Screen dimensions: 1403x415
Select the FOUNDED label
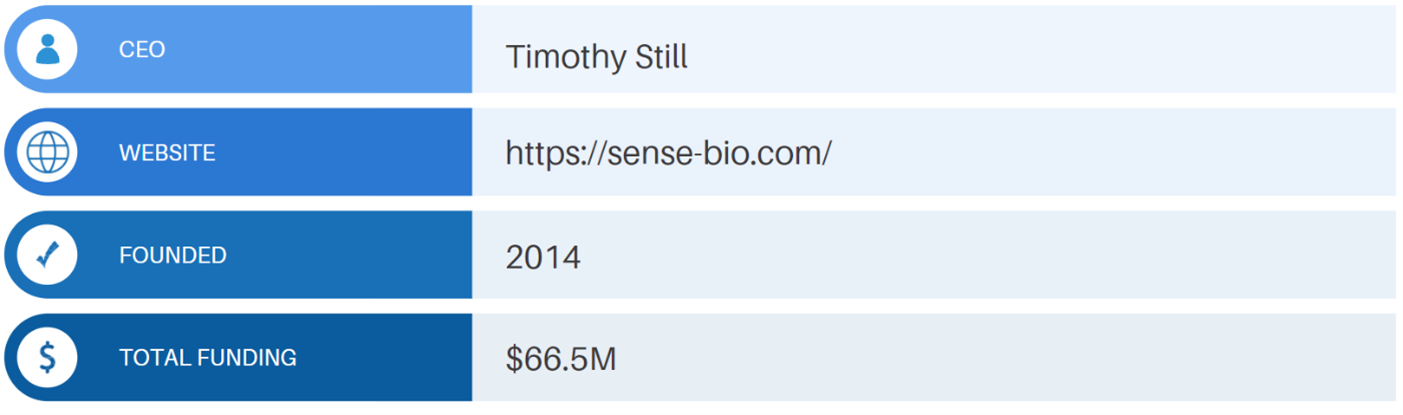tap(172, 255)
